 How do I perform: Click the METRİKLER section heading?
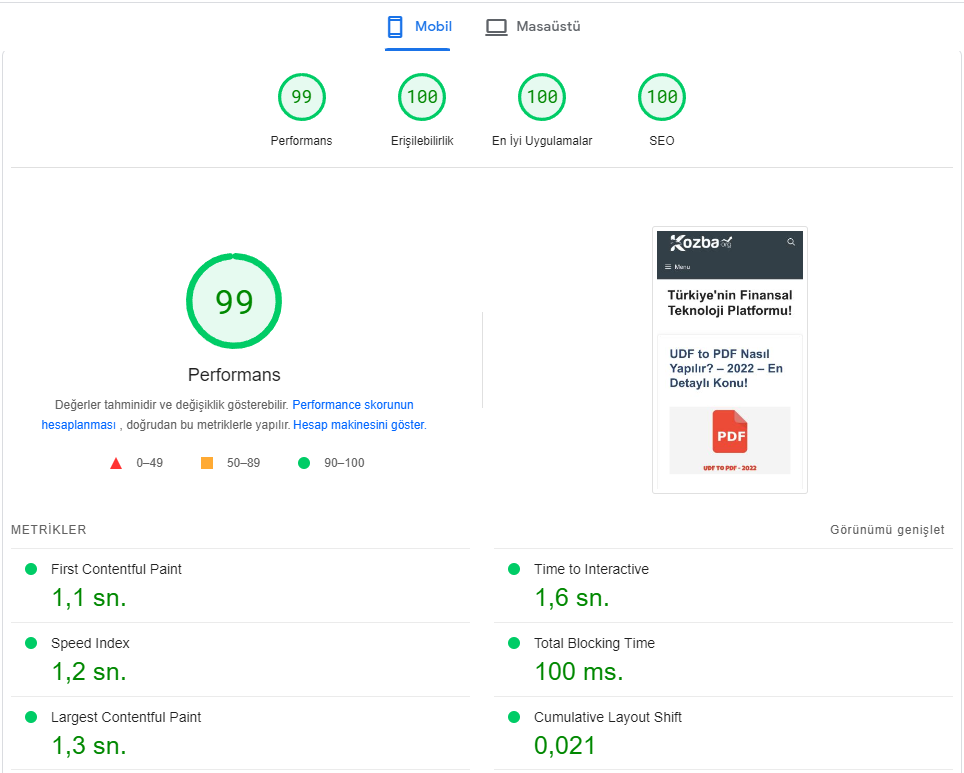[x=49, y=529]
